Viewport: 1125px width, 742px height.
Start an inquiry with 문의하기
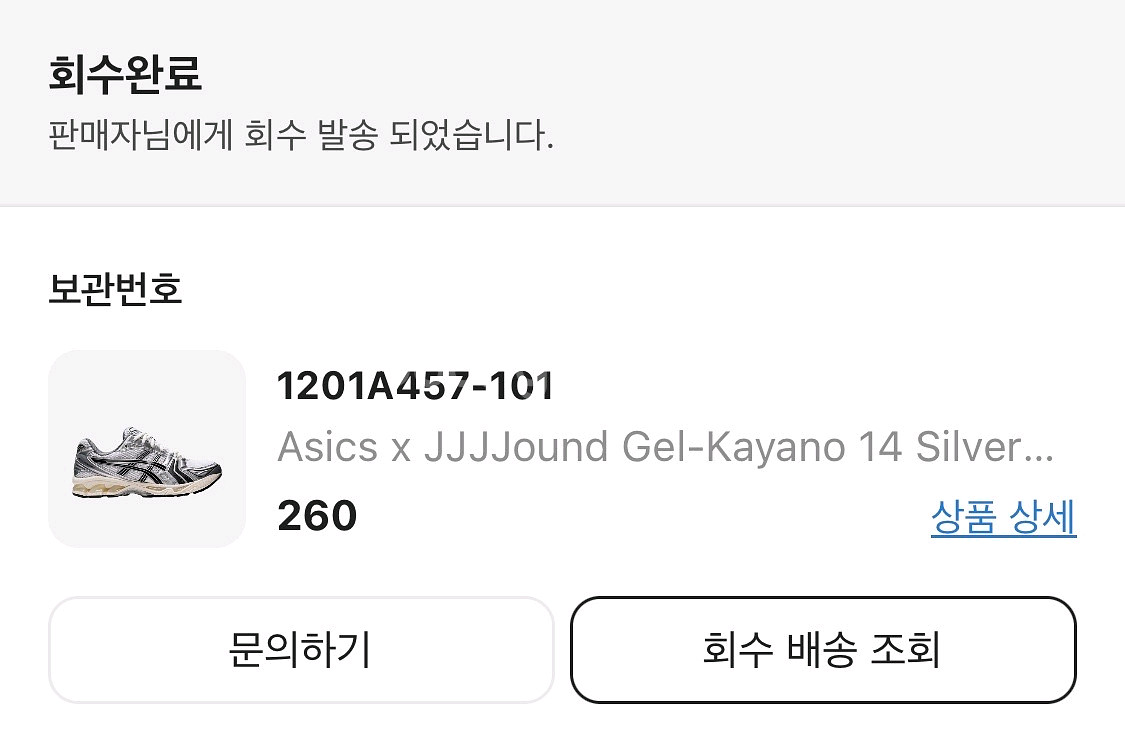(x=301, y=649)
